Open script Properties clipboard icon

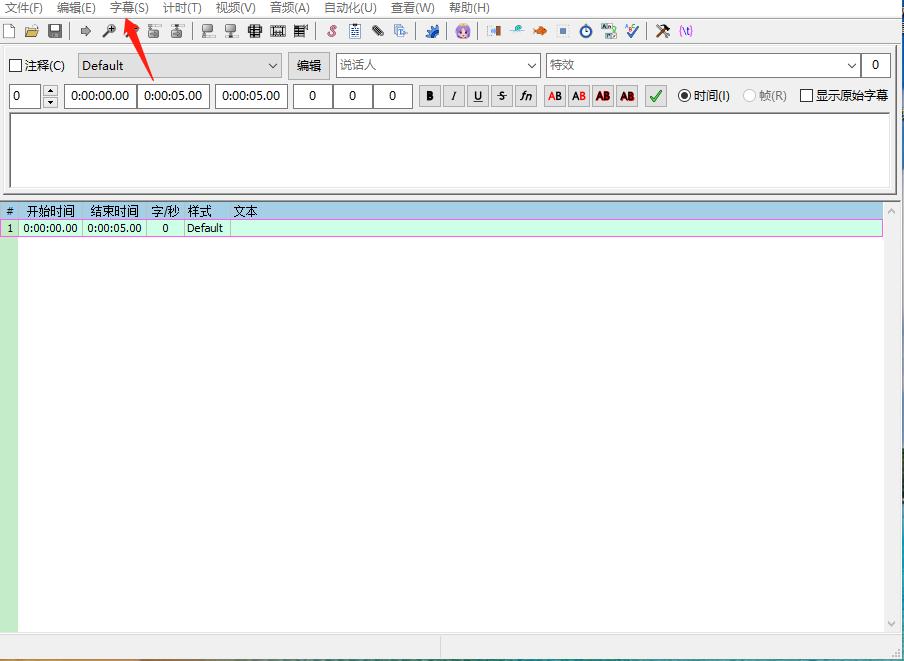[x=355, y=31]
